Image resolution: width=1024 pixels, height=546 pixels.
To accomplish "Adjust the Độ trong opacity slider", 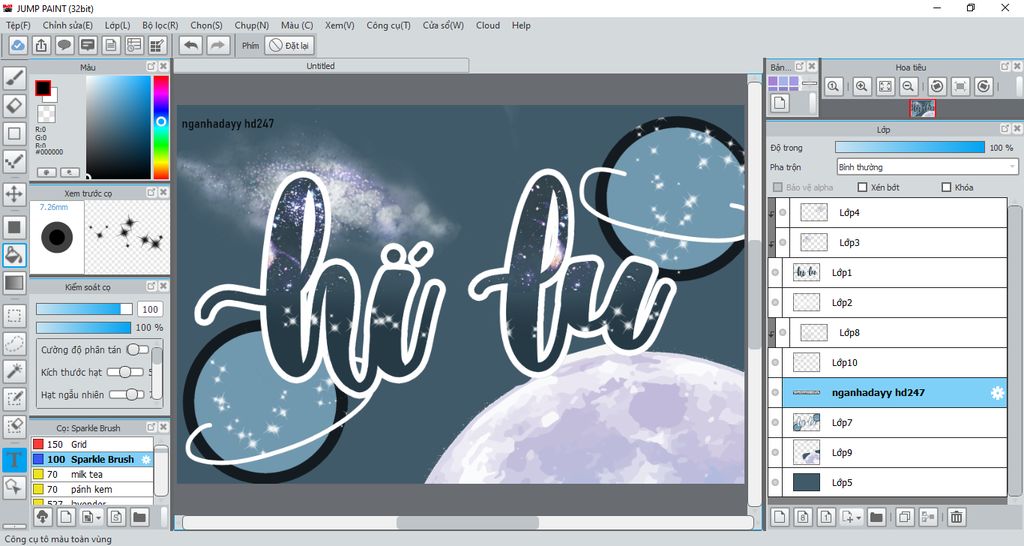I will 910,148.
